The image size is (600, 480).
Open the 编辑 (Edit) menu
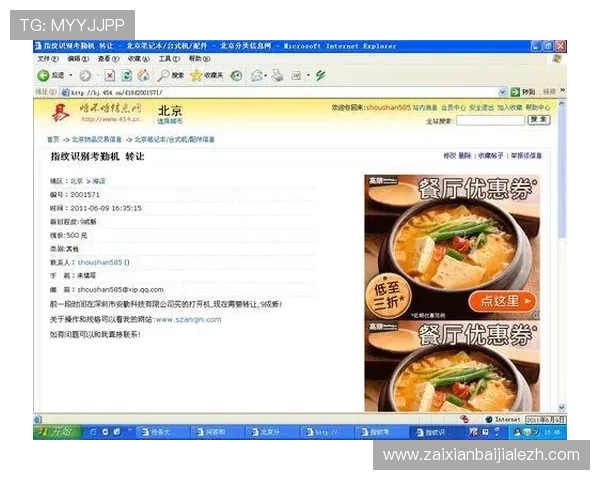click(78, 59)
